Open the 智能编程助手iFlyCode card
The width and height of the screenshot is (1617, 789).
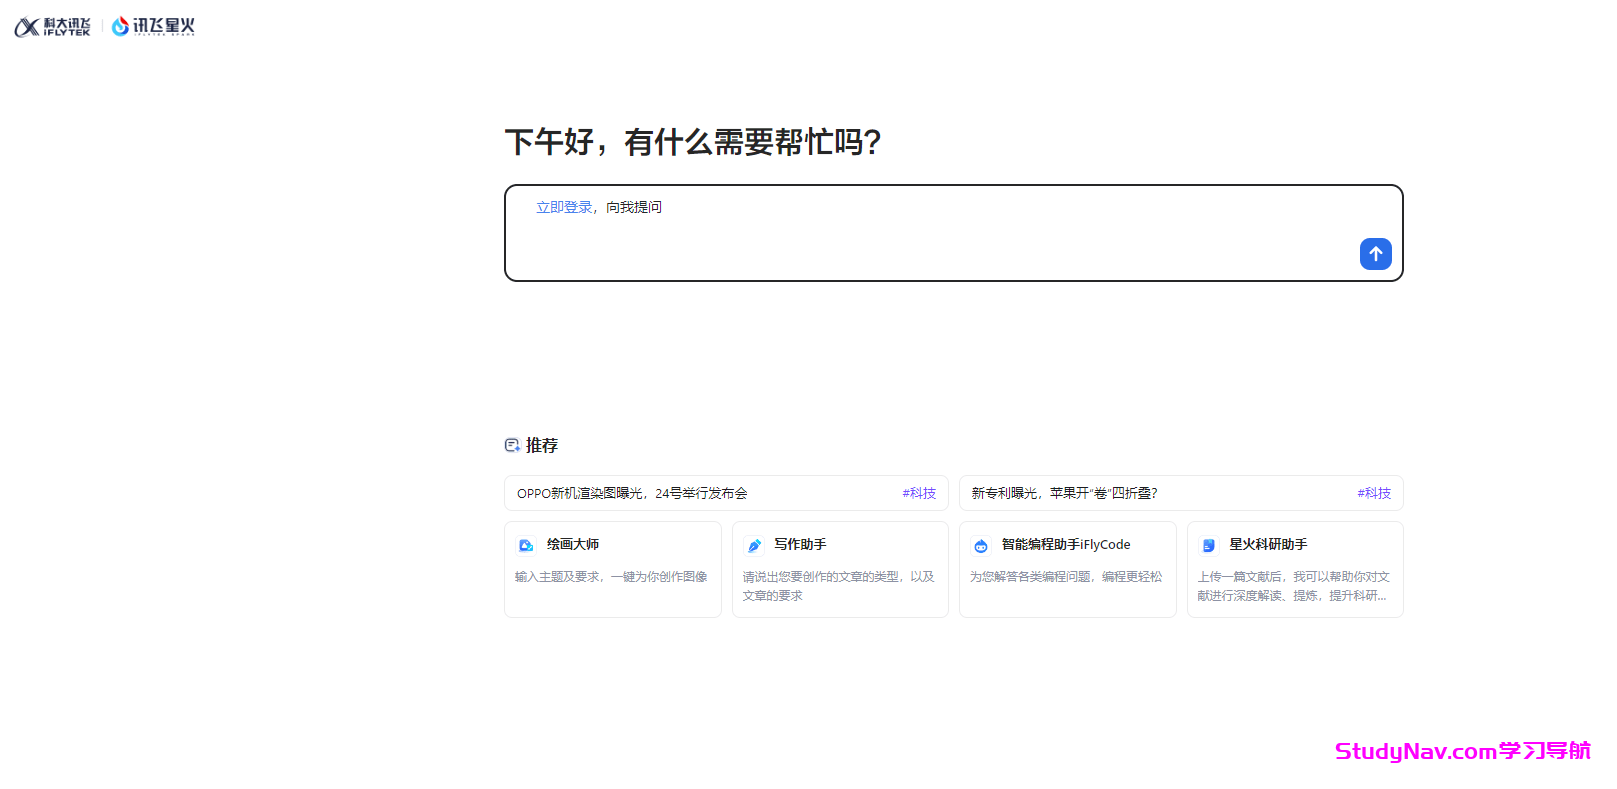coord(1067,569)
